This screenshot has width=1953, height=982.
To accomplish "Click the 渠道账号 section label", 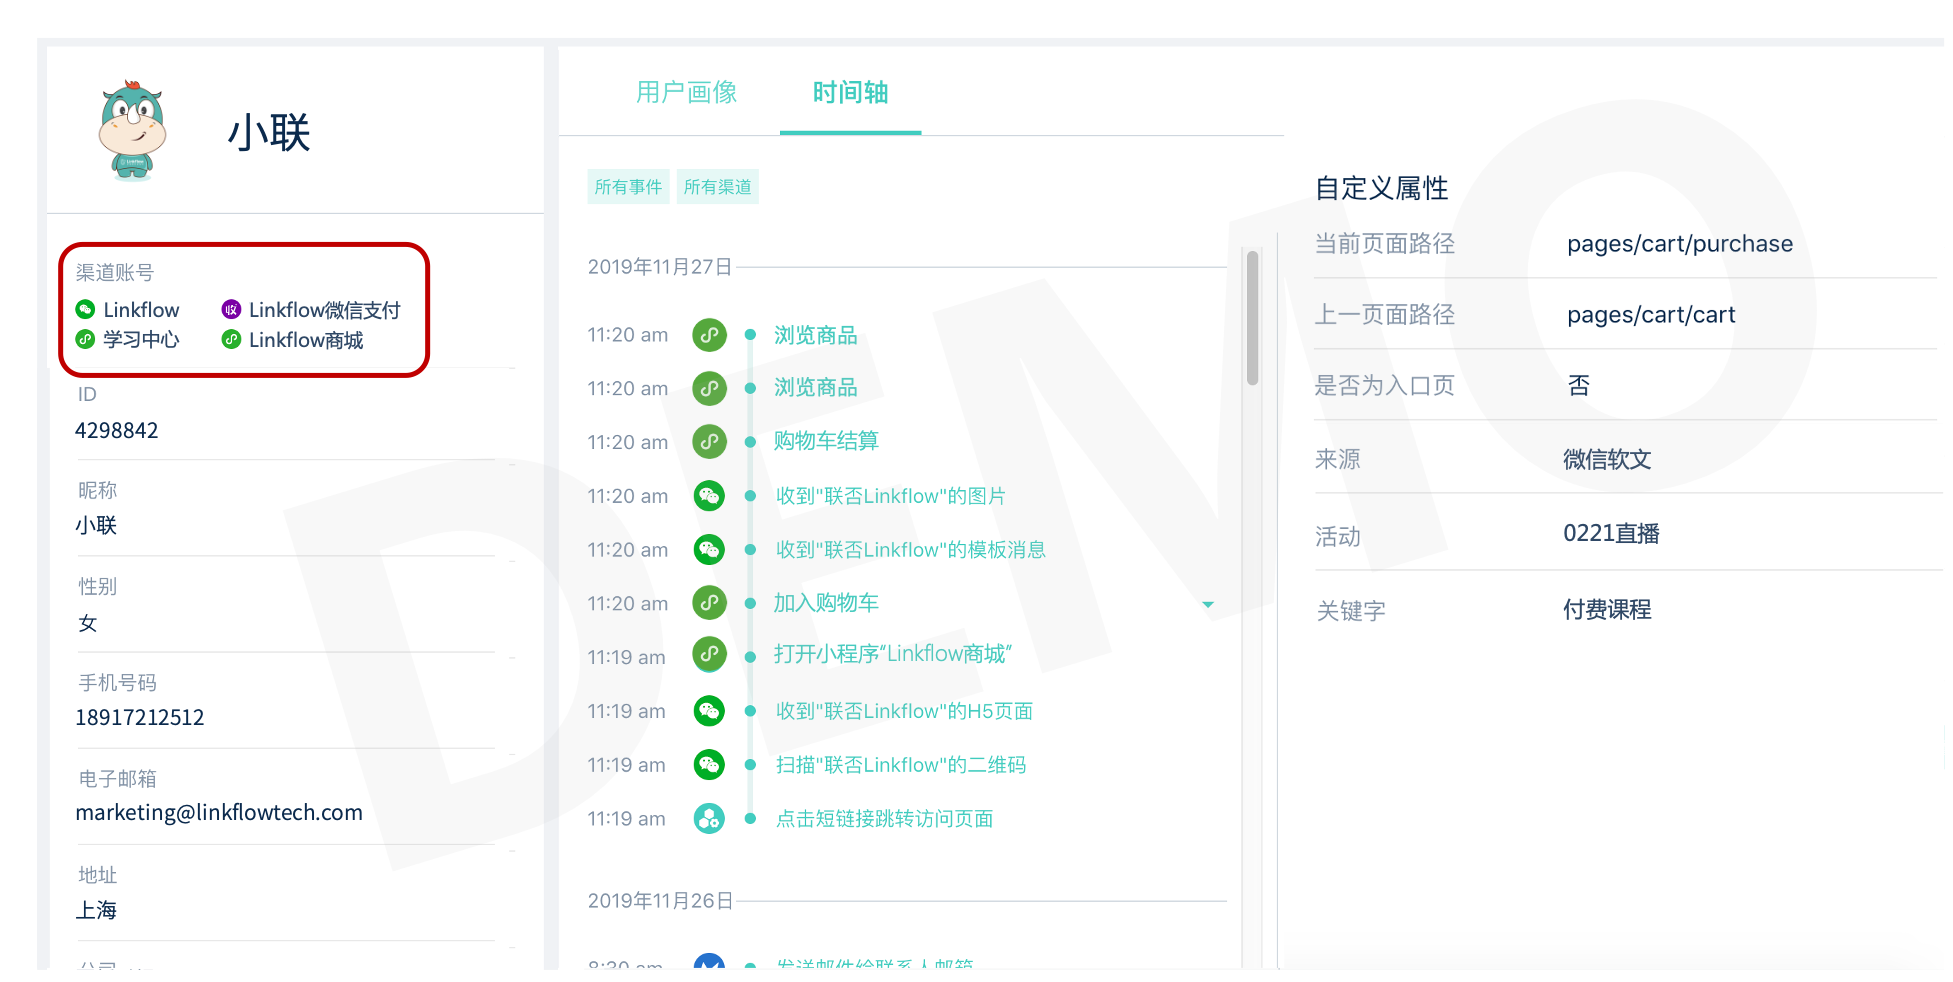I will pyautogui.click(x=115, y=273).
